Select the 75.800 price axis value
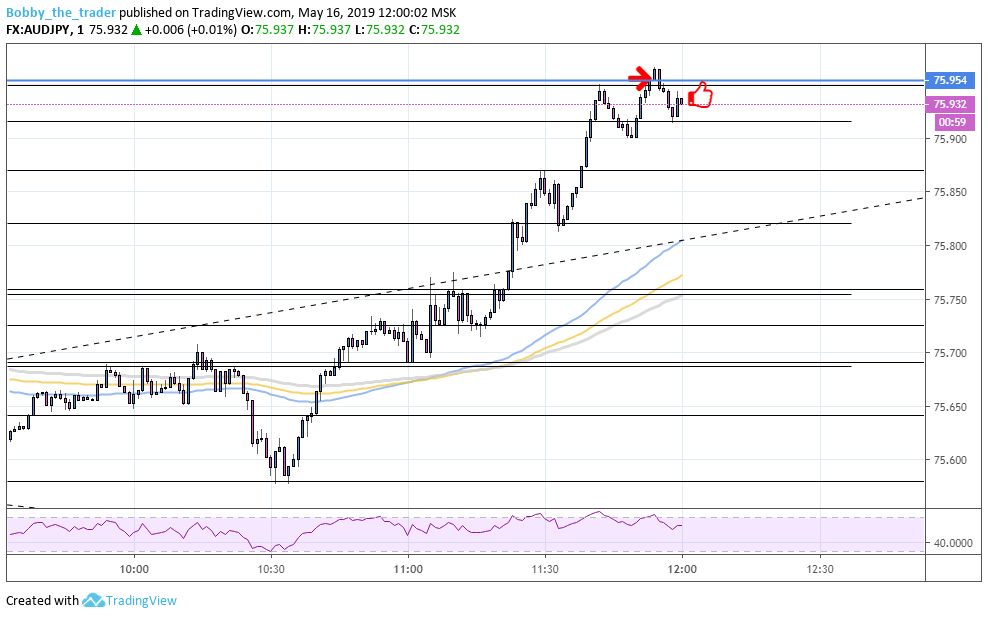This screenshot has width=988, height=618. click(950, 246)
